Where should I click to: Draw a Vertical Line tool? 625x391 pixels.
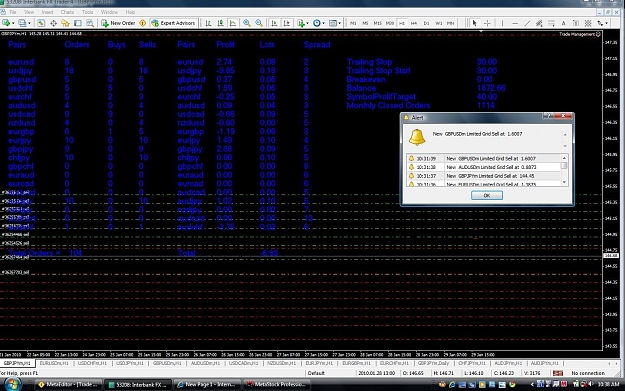[502, 23]
